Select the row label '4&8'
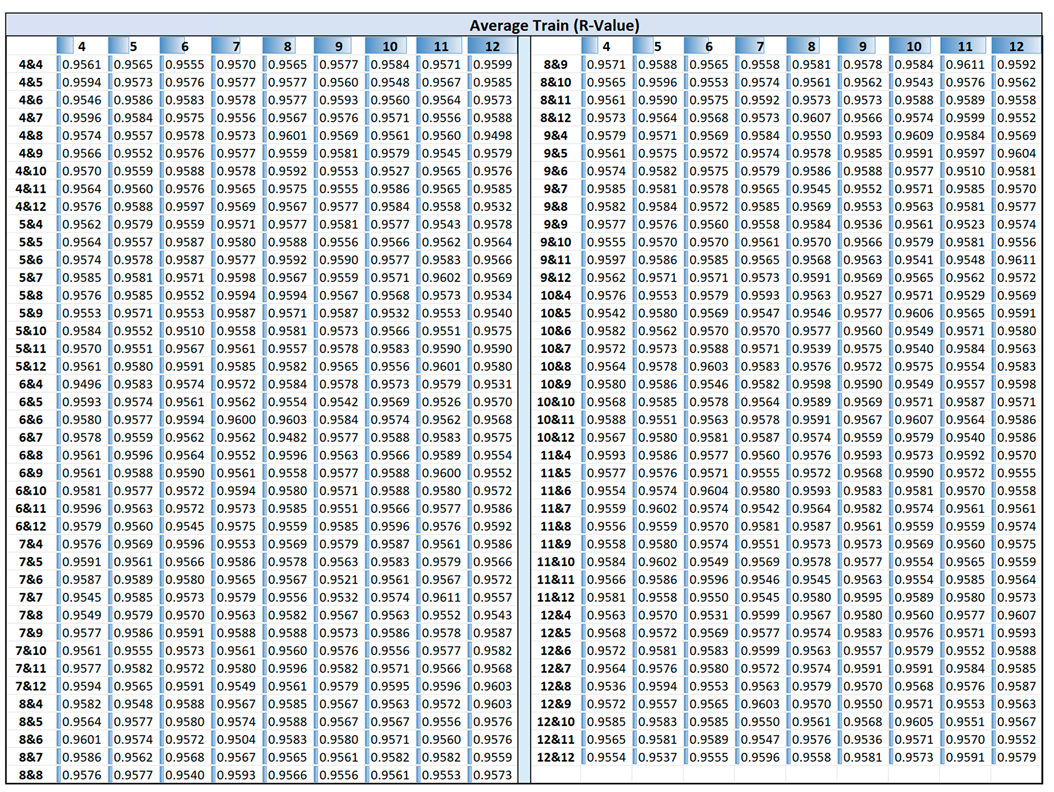 pos(31,136)
